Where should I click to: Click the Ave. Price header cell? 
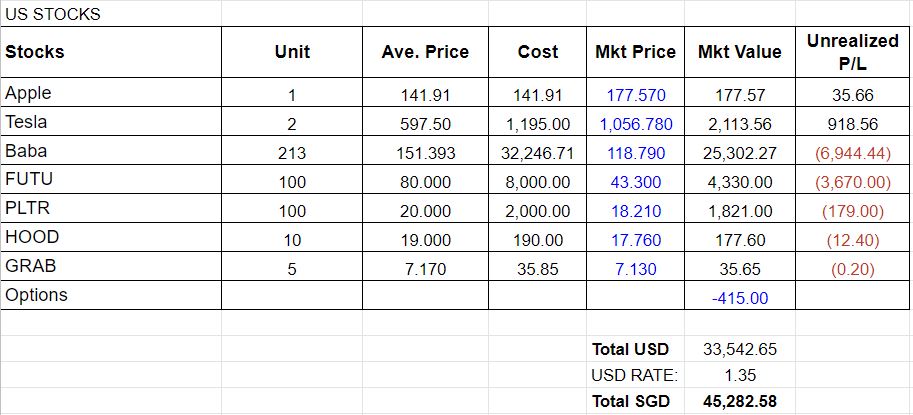[425, 52]
